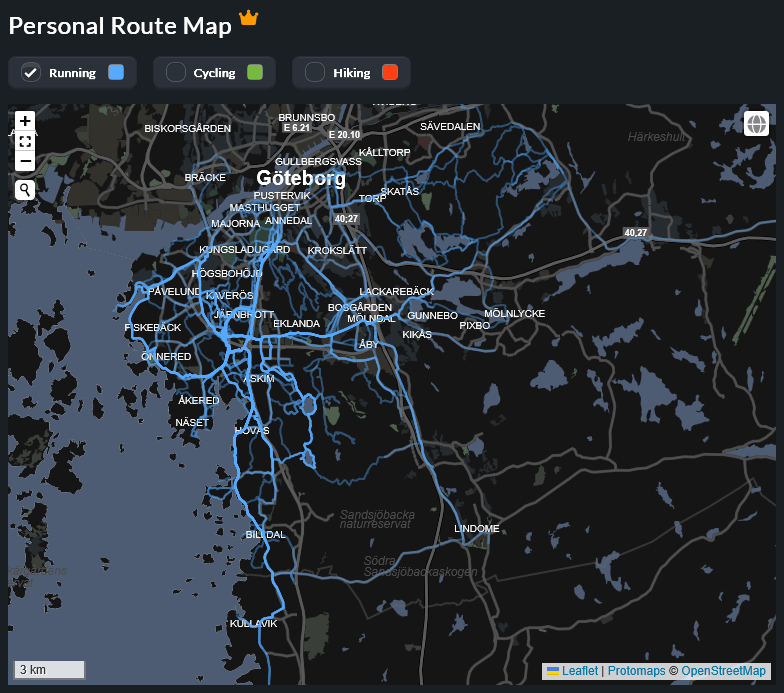Click the Sandsjöbacka naturreservat label
The width and height of the screenshot is (784, 693).
[377, 519]
